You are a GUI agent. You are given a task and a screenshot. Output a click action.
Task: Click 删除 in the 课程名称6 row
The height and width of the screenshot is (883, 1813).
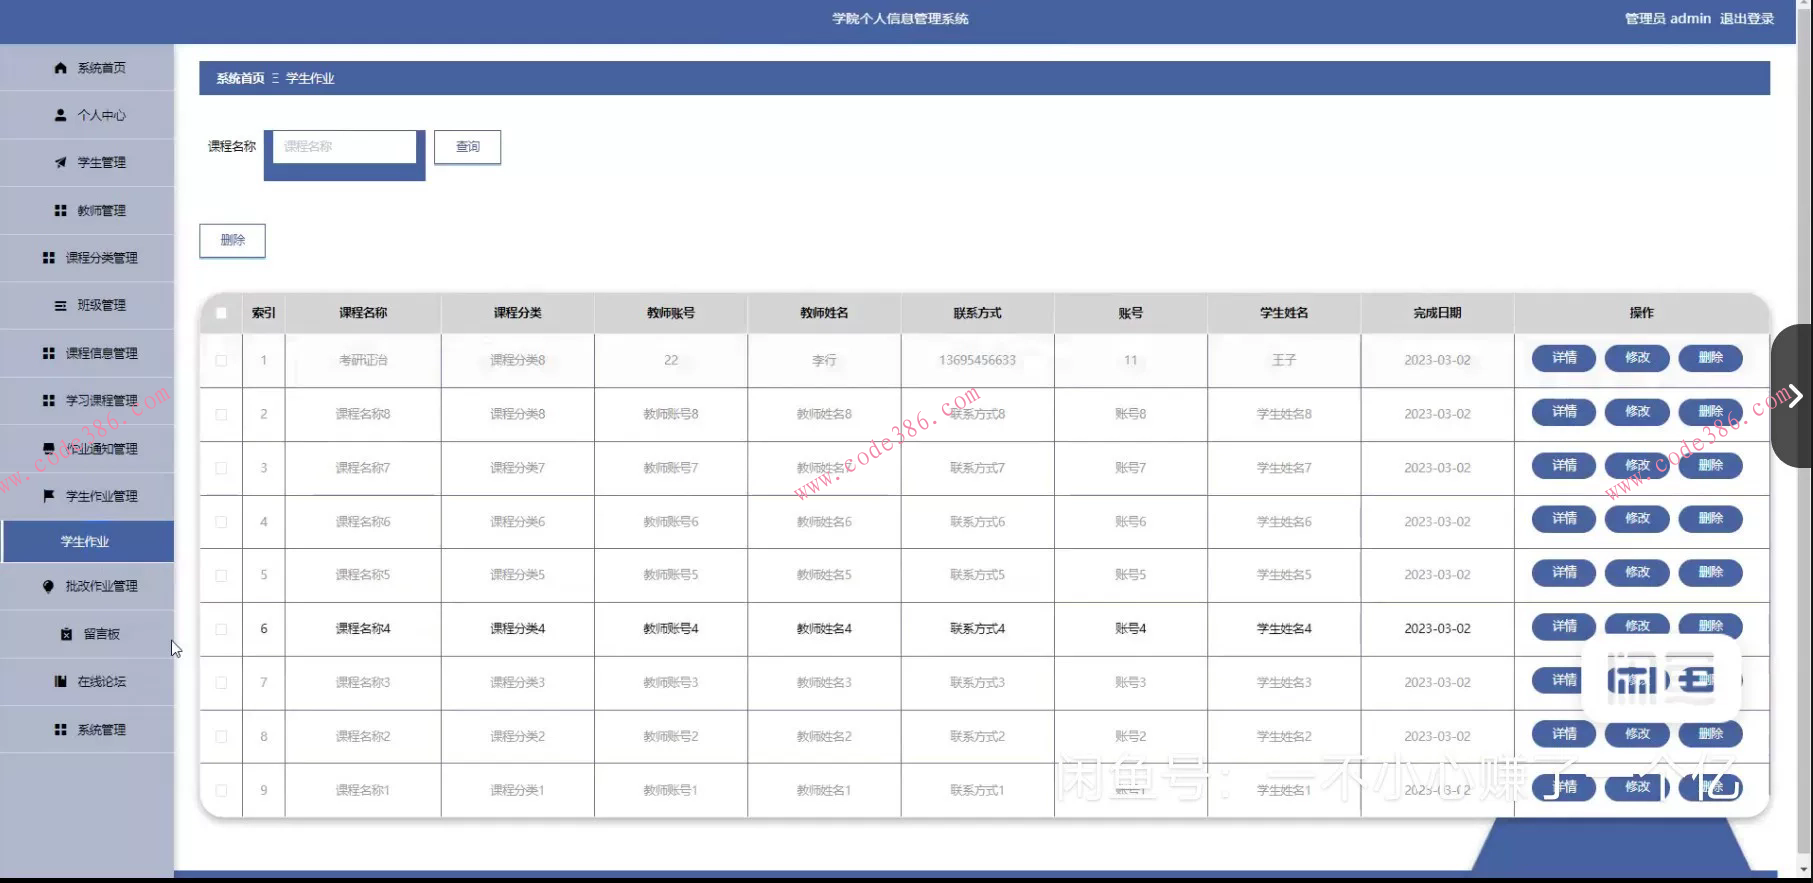(1710, 519)
